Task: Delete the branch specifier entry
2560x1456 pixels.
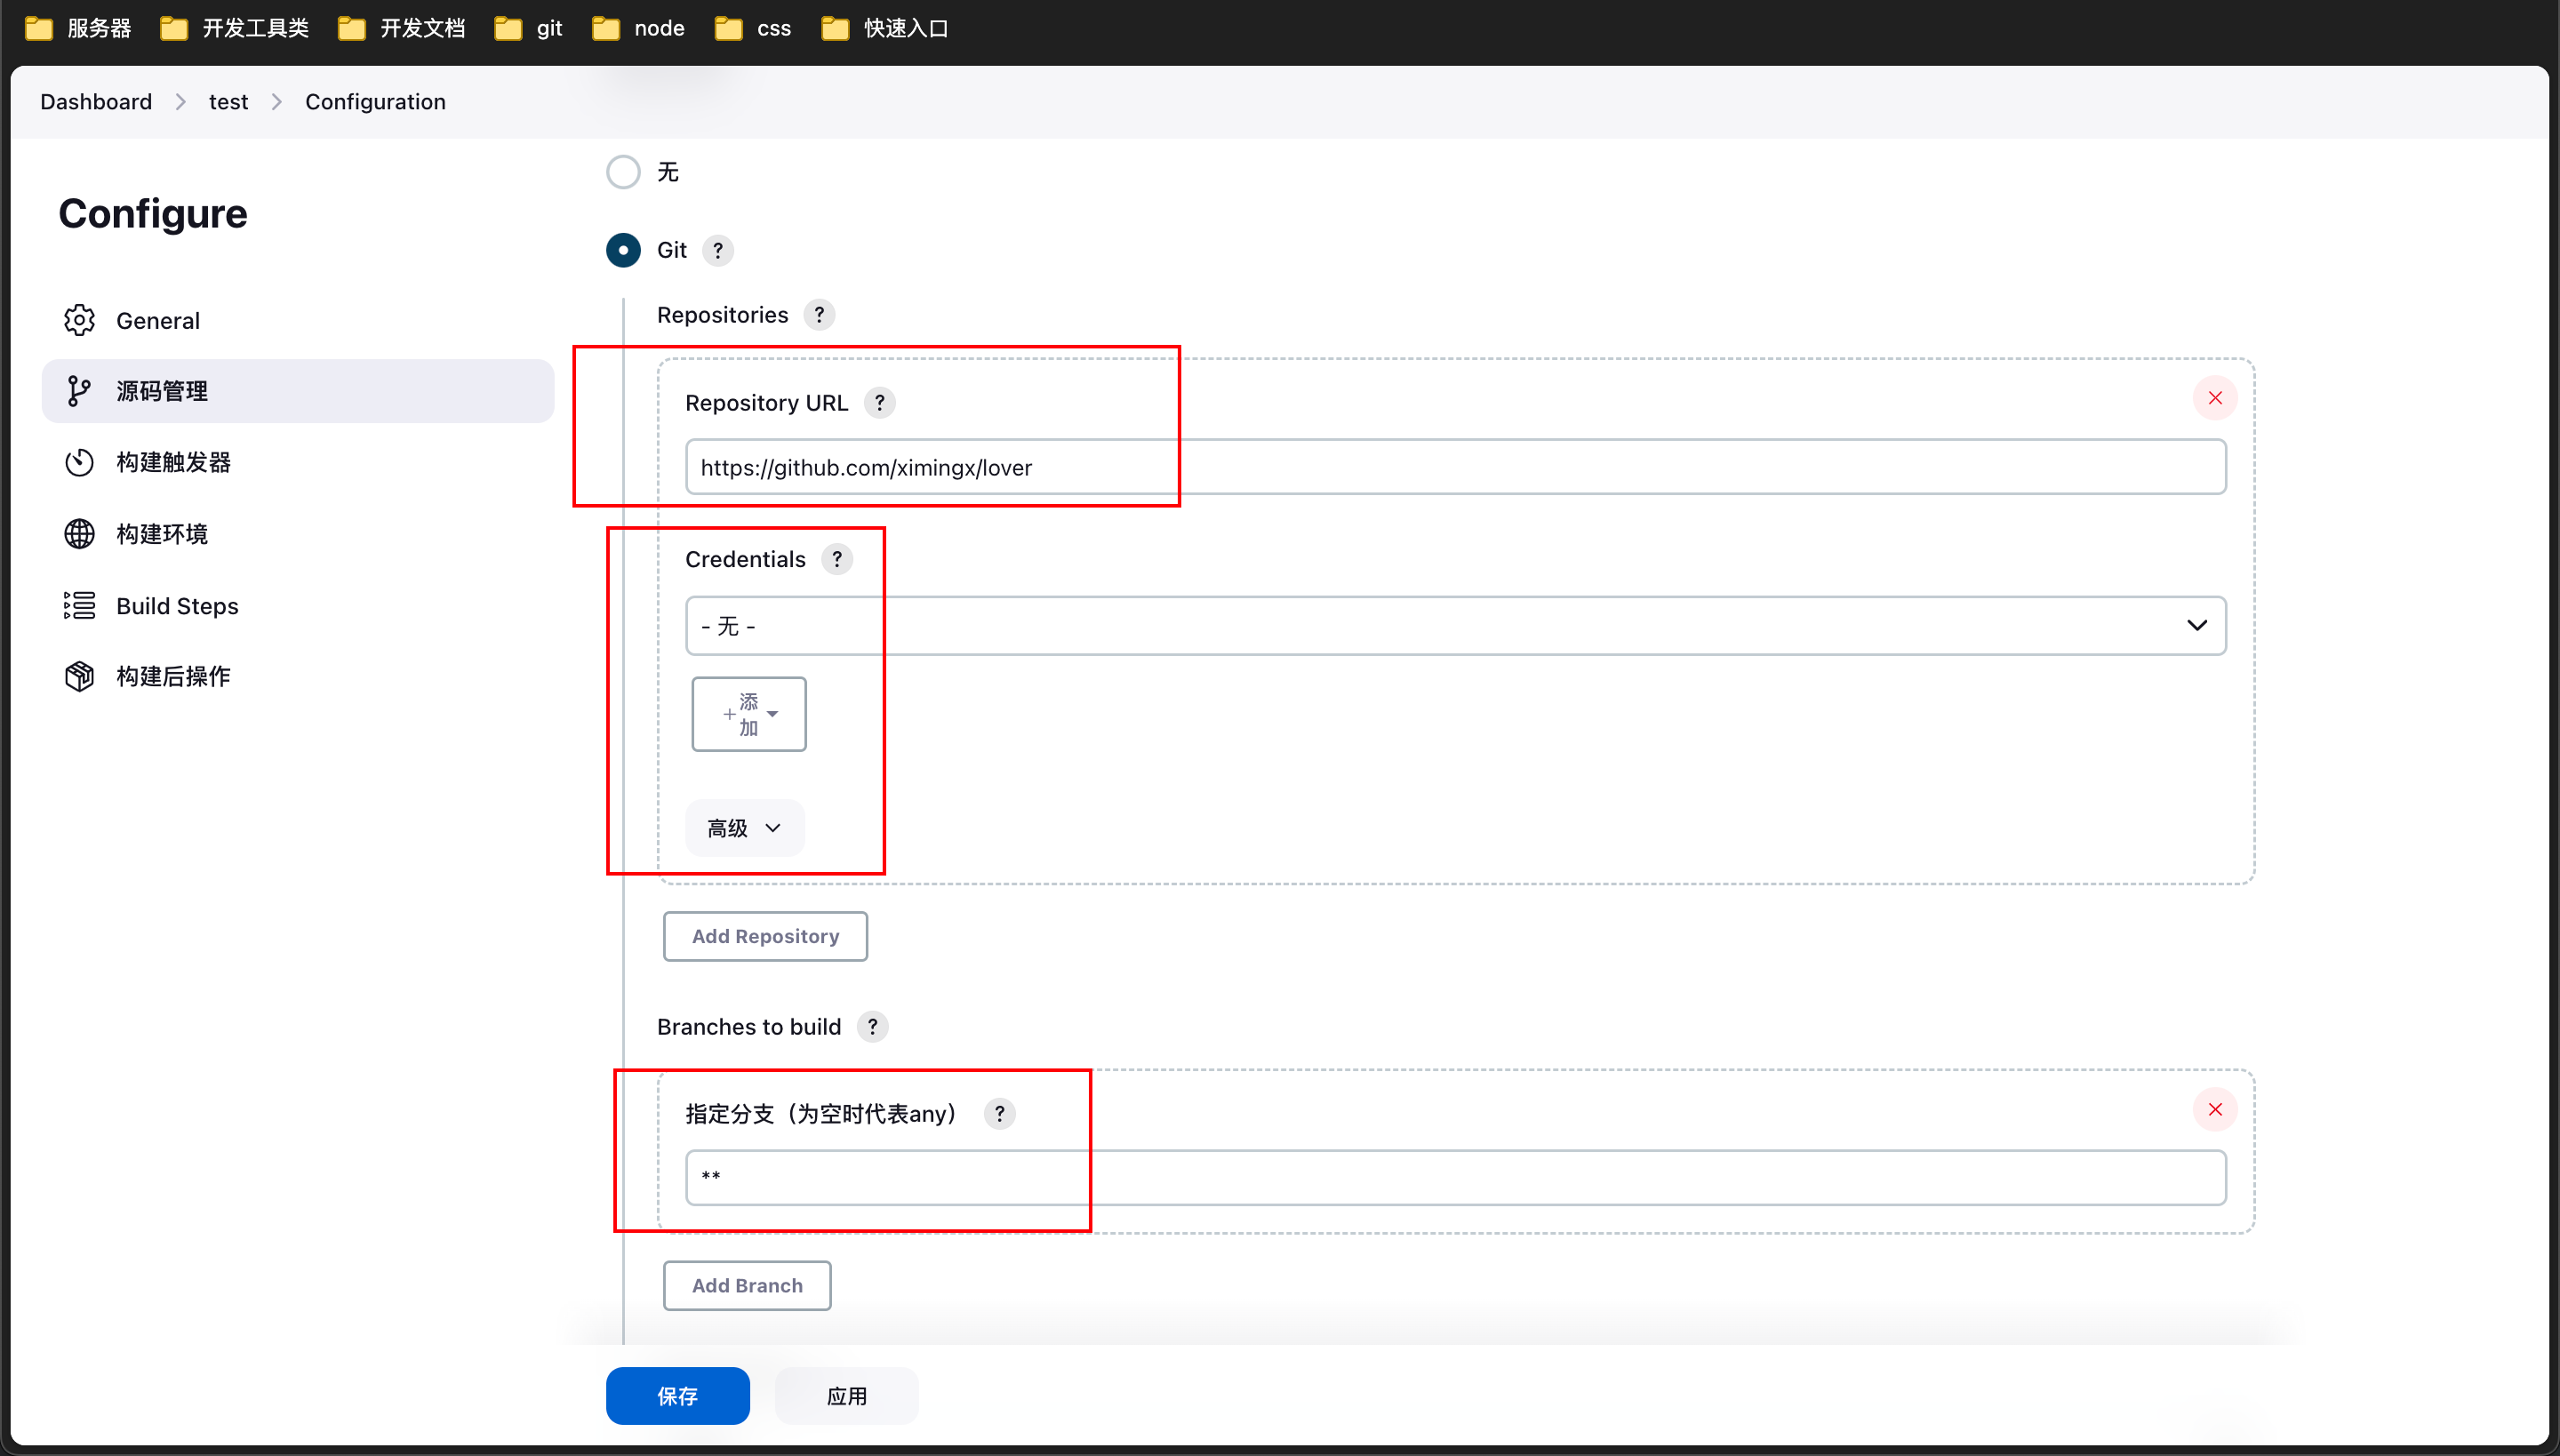Action: [x=2214, y=1109]
